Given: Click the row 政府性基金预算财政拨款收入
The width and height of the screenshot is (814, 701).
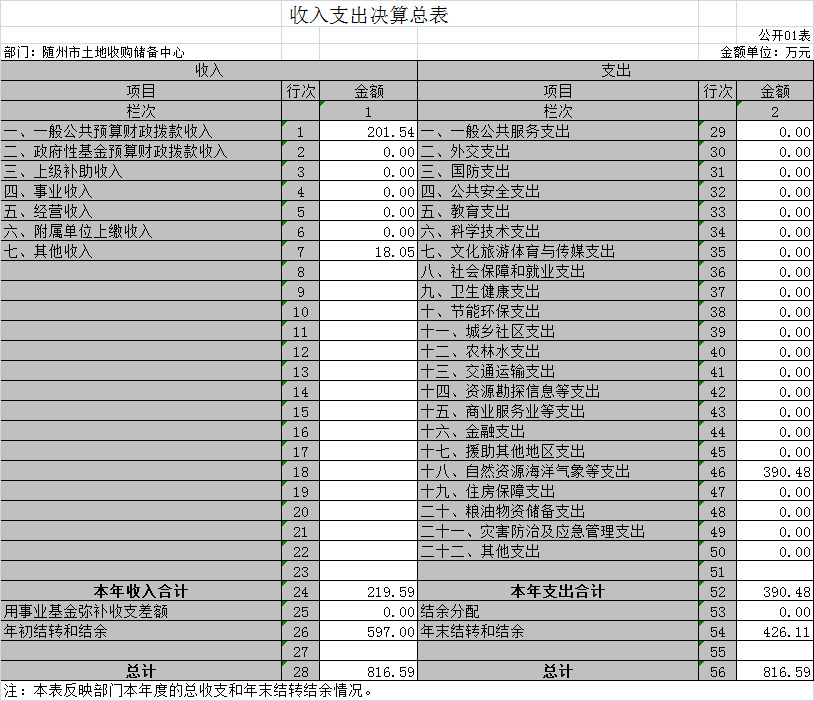Looking at the screenshot, I should (x=141, y=152).
